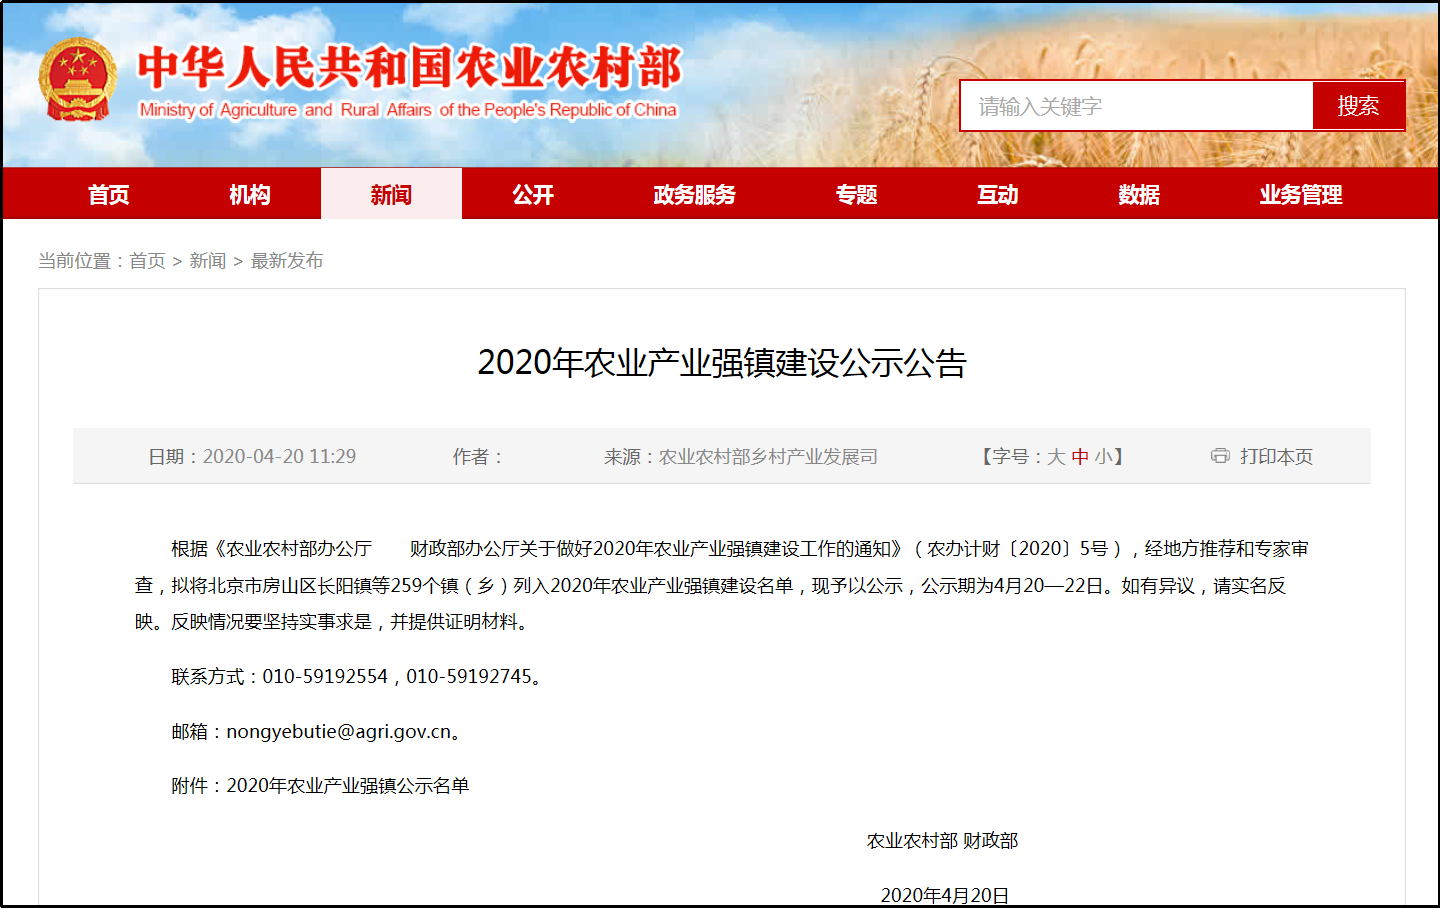Click the red 搜索 search button
Screen dimensions: 1440x909
pyautogui.click(x=1358, y=106)
